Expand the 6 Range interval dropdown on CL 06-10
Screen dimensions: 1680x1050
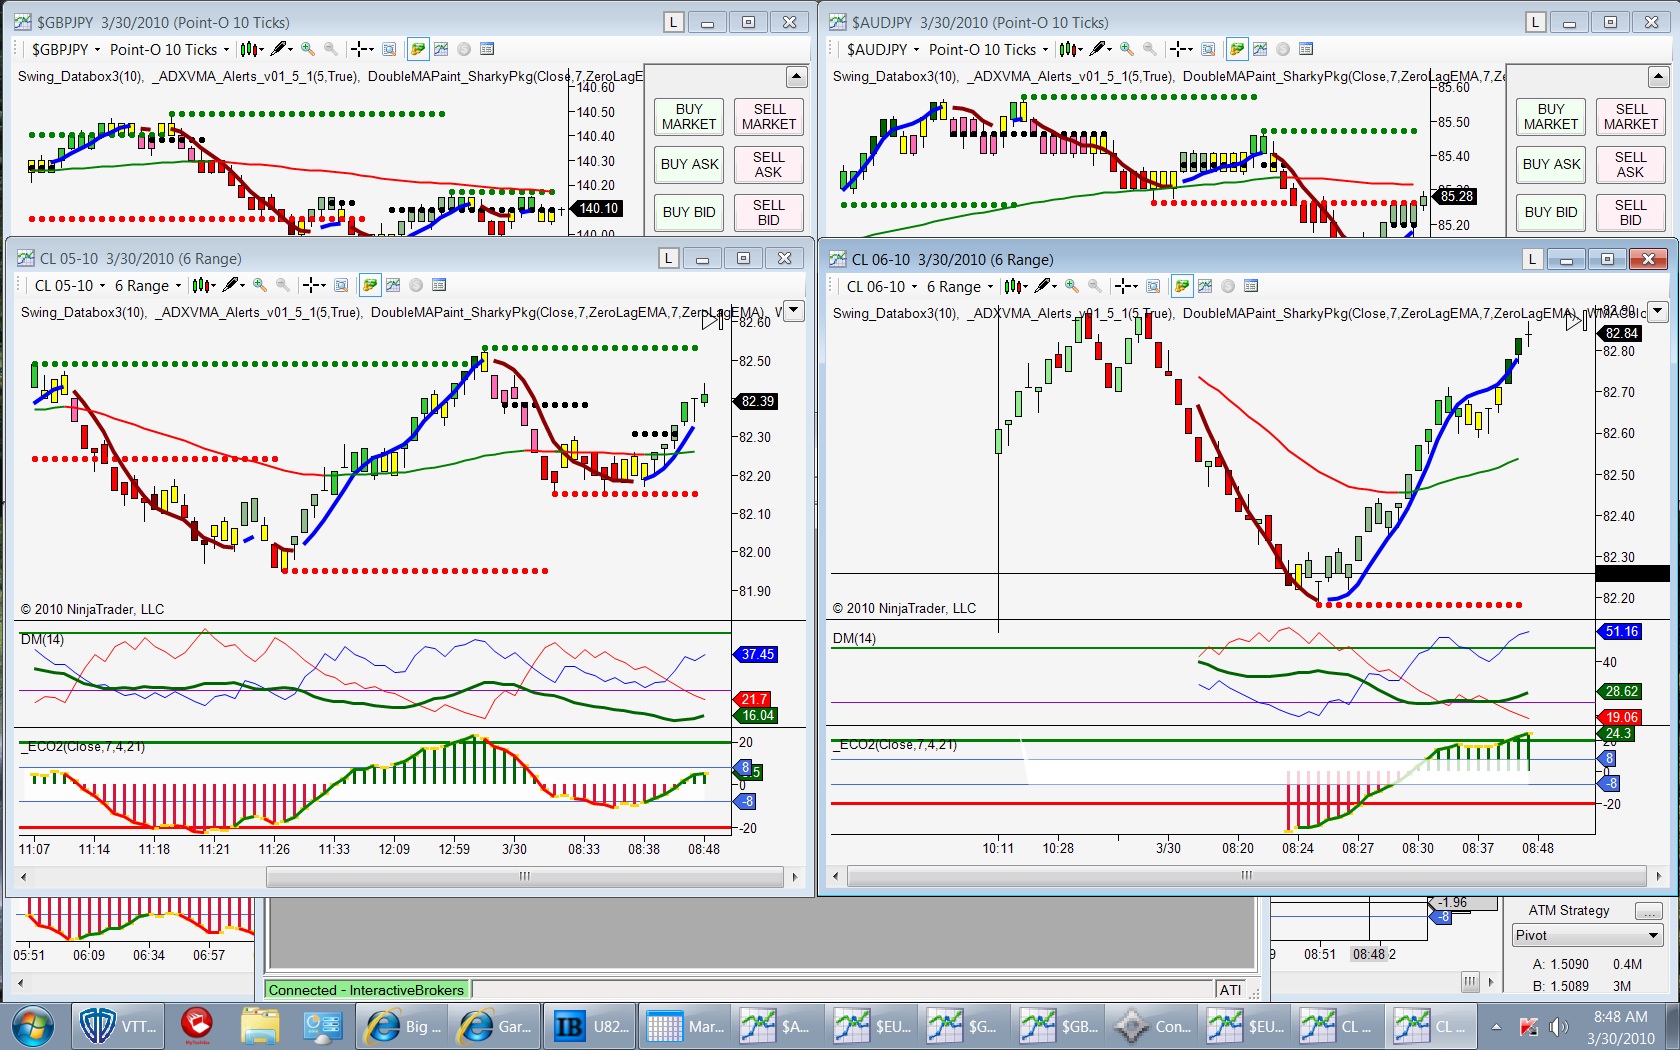(x=960, y=286)
